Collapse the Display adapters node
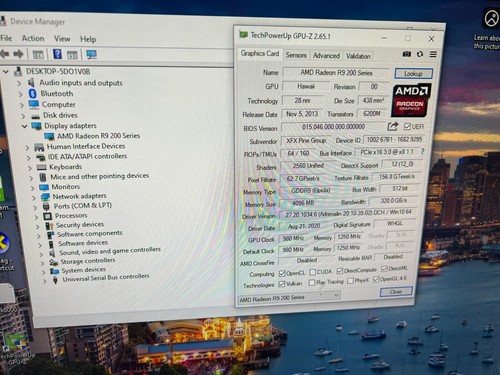The image size is (500, 375). click(x=24, y=126)
